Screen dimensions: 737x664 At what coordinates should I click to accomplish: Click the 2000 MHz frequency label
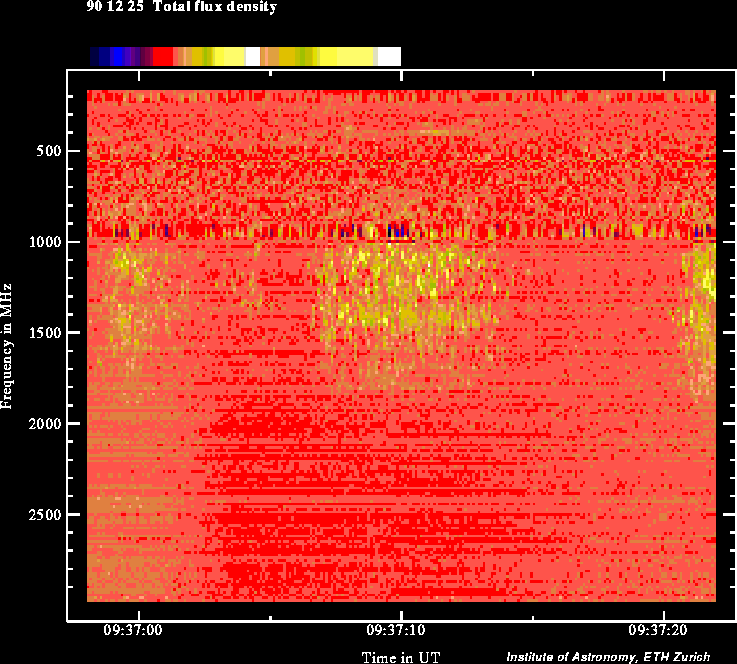(45, 424)
